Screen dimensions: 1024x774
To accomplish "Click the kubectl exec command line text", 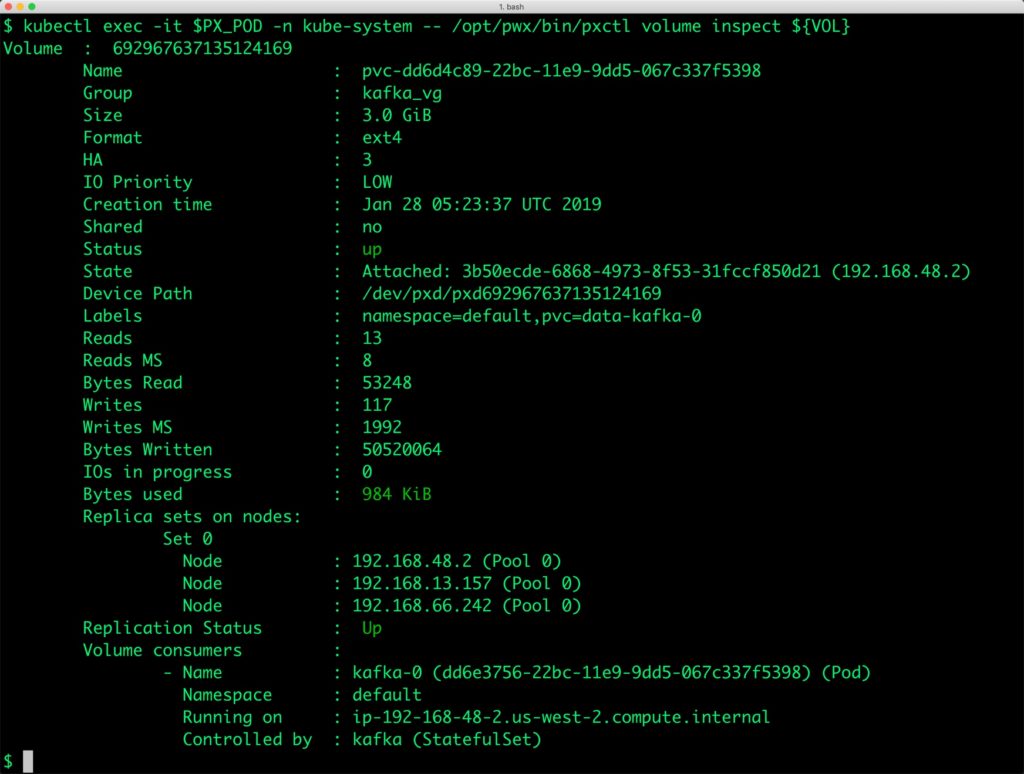I will coord(427,26).
